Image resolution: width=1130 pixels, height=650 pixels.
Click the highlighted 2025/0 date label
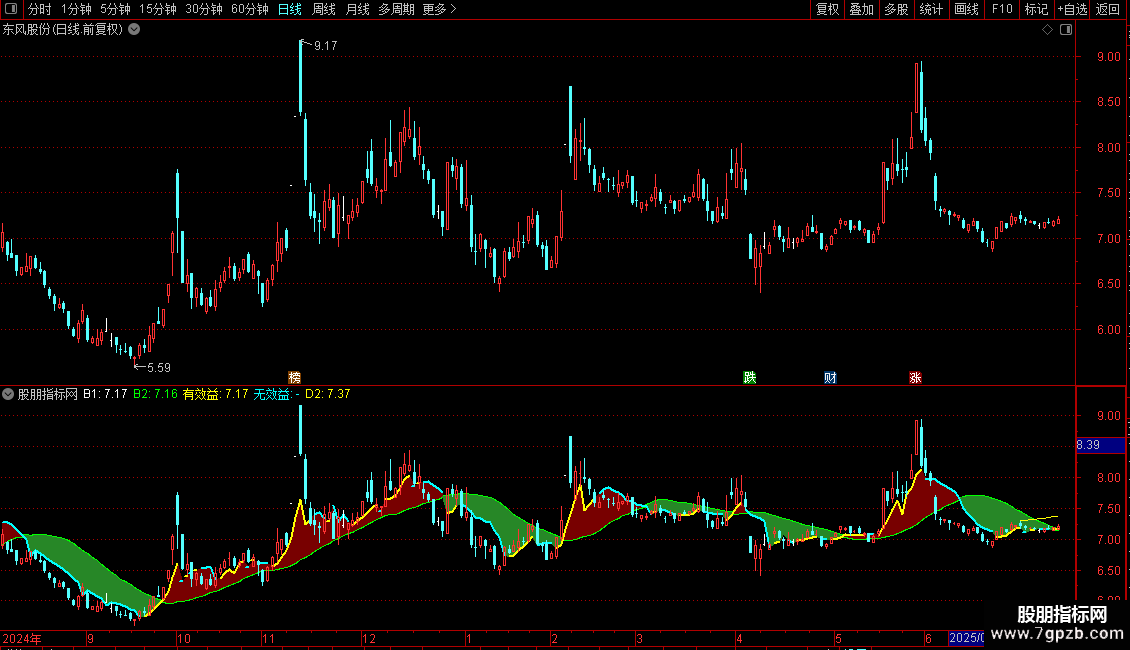(966, 638)
